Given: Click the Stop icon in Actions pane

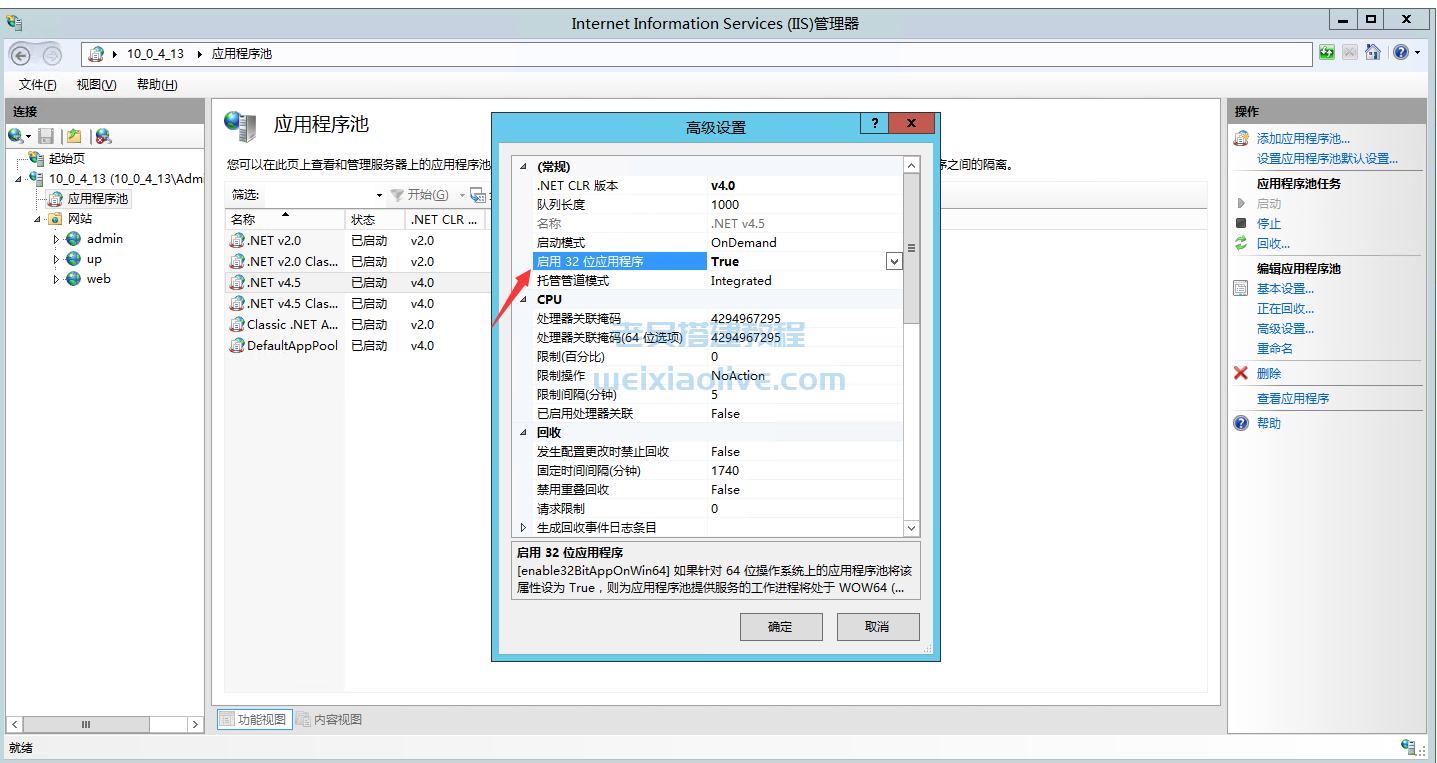Looking at the screenshot, I should click(1241, 223).
